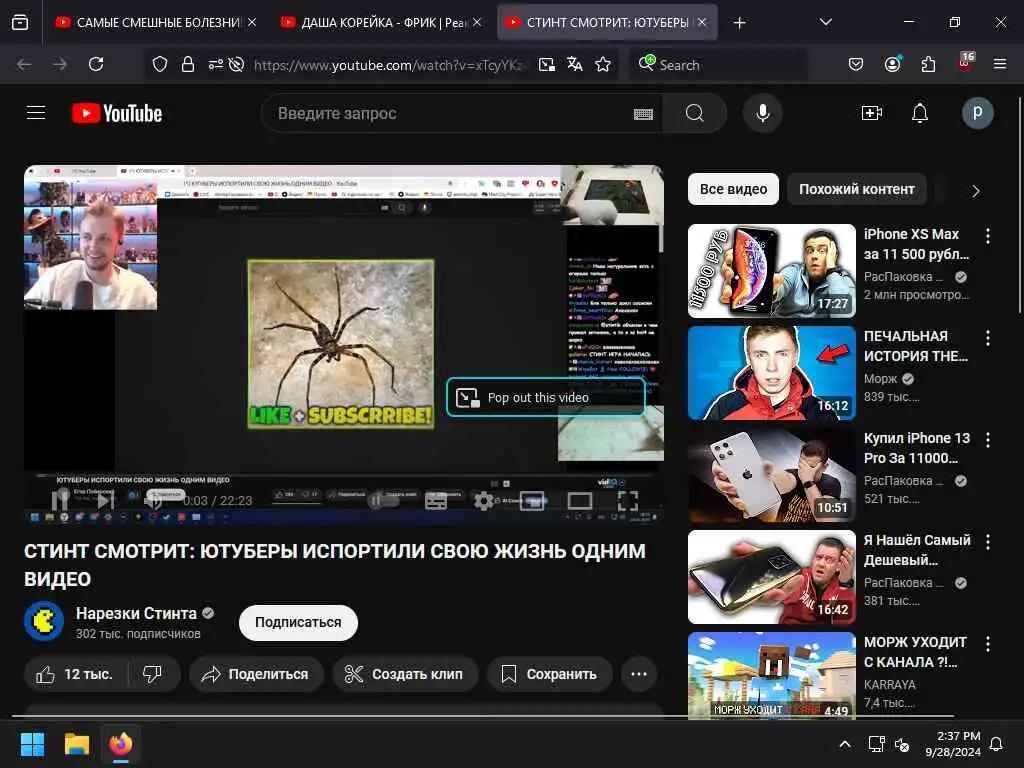Click the Поделиться share button
The width and height of the screenshot is (1024, 768).
point(256,674)
